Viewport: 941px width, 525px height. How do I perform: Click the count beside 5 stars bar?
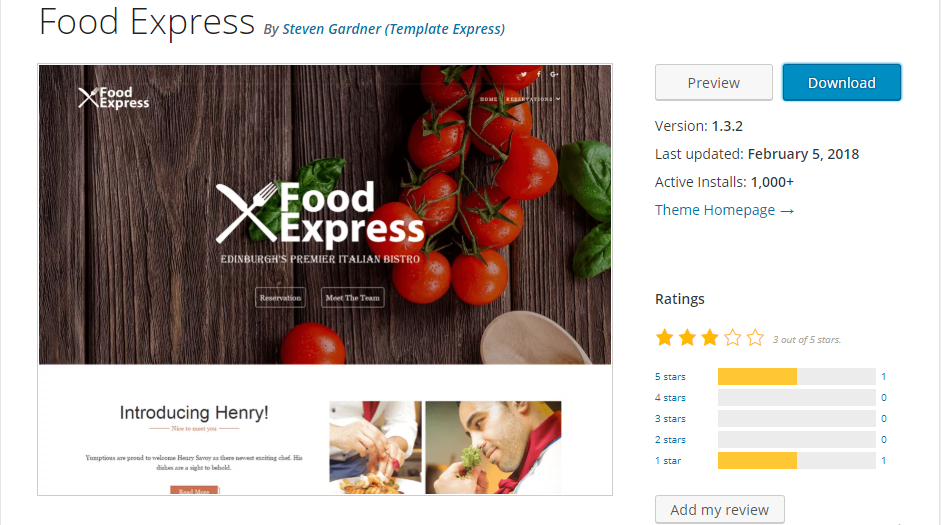(883, 377)
